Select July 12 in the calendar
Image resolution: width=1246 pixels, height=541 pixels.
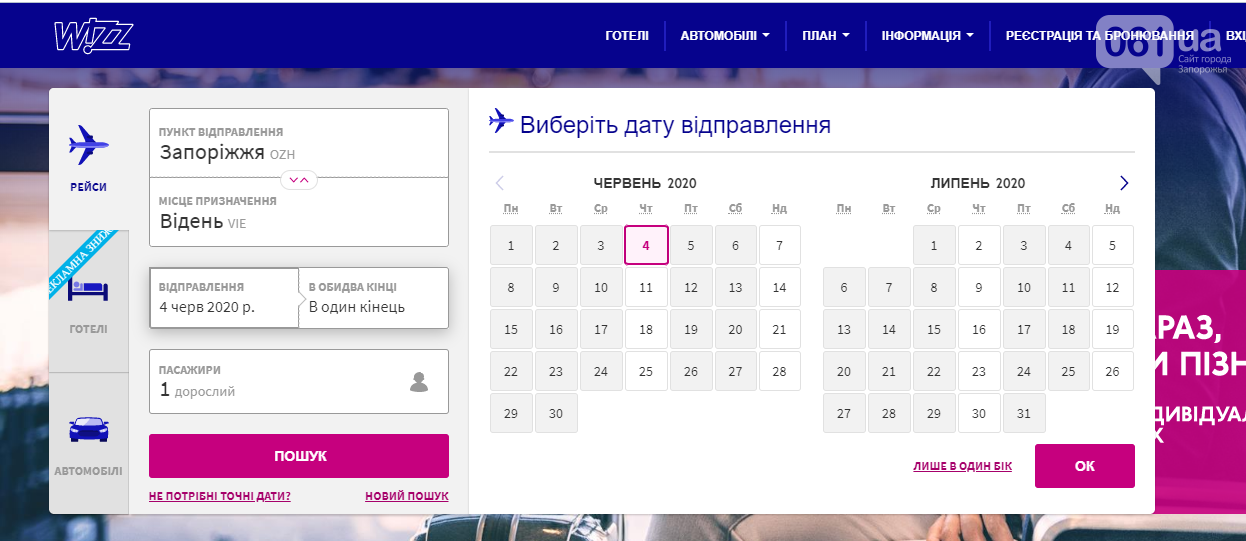point(1113,287)
